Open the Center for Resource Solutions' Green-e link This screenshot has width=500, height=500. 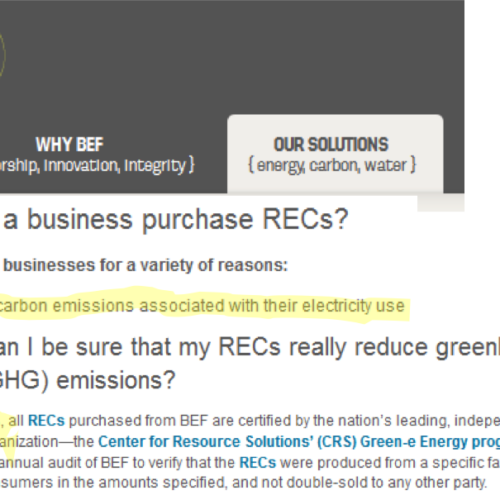click(299, 442)
